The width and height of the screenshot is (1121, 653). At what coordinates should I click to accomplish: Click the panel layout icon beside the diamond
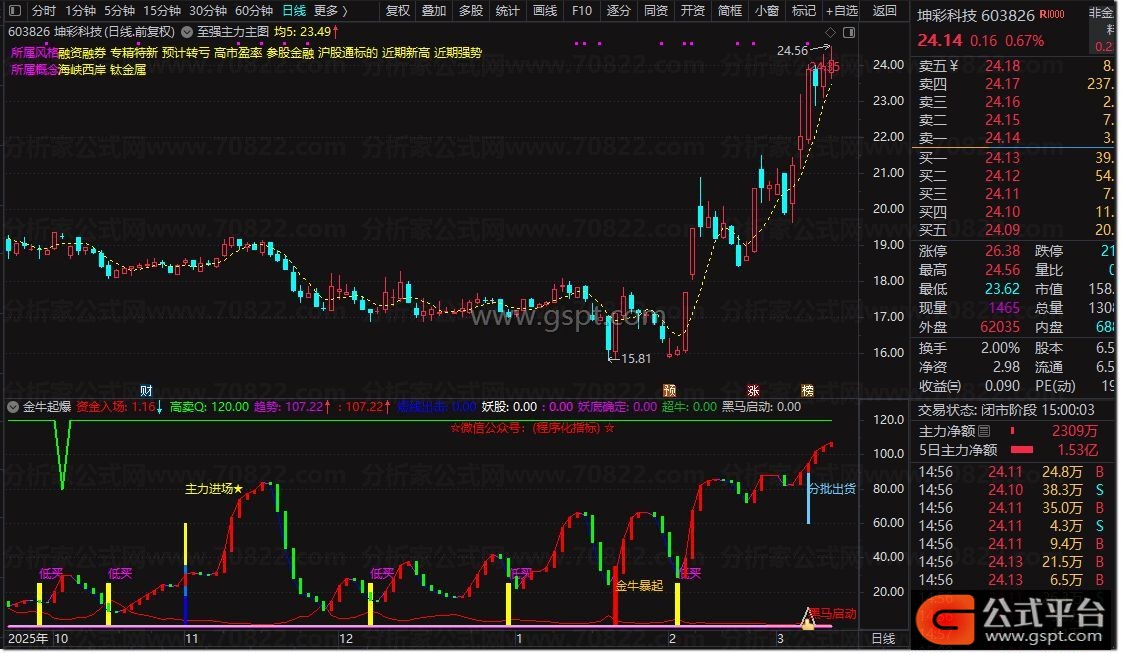847,31
